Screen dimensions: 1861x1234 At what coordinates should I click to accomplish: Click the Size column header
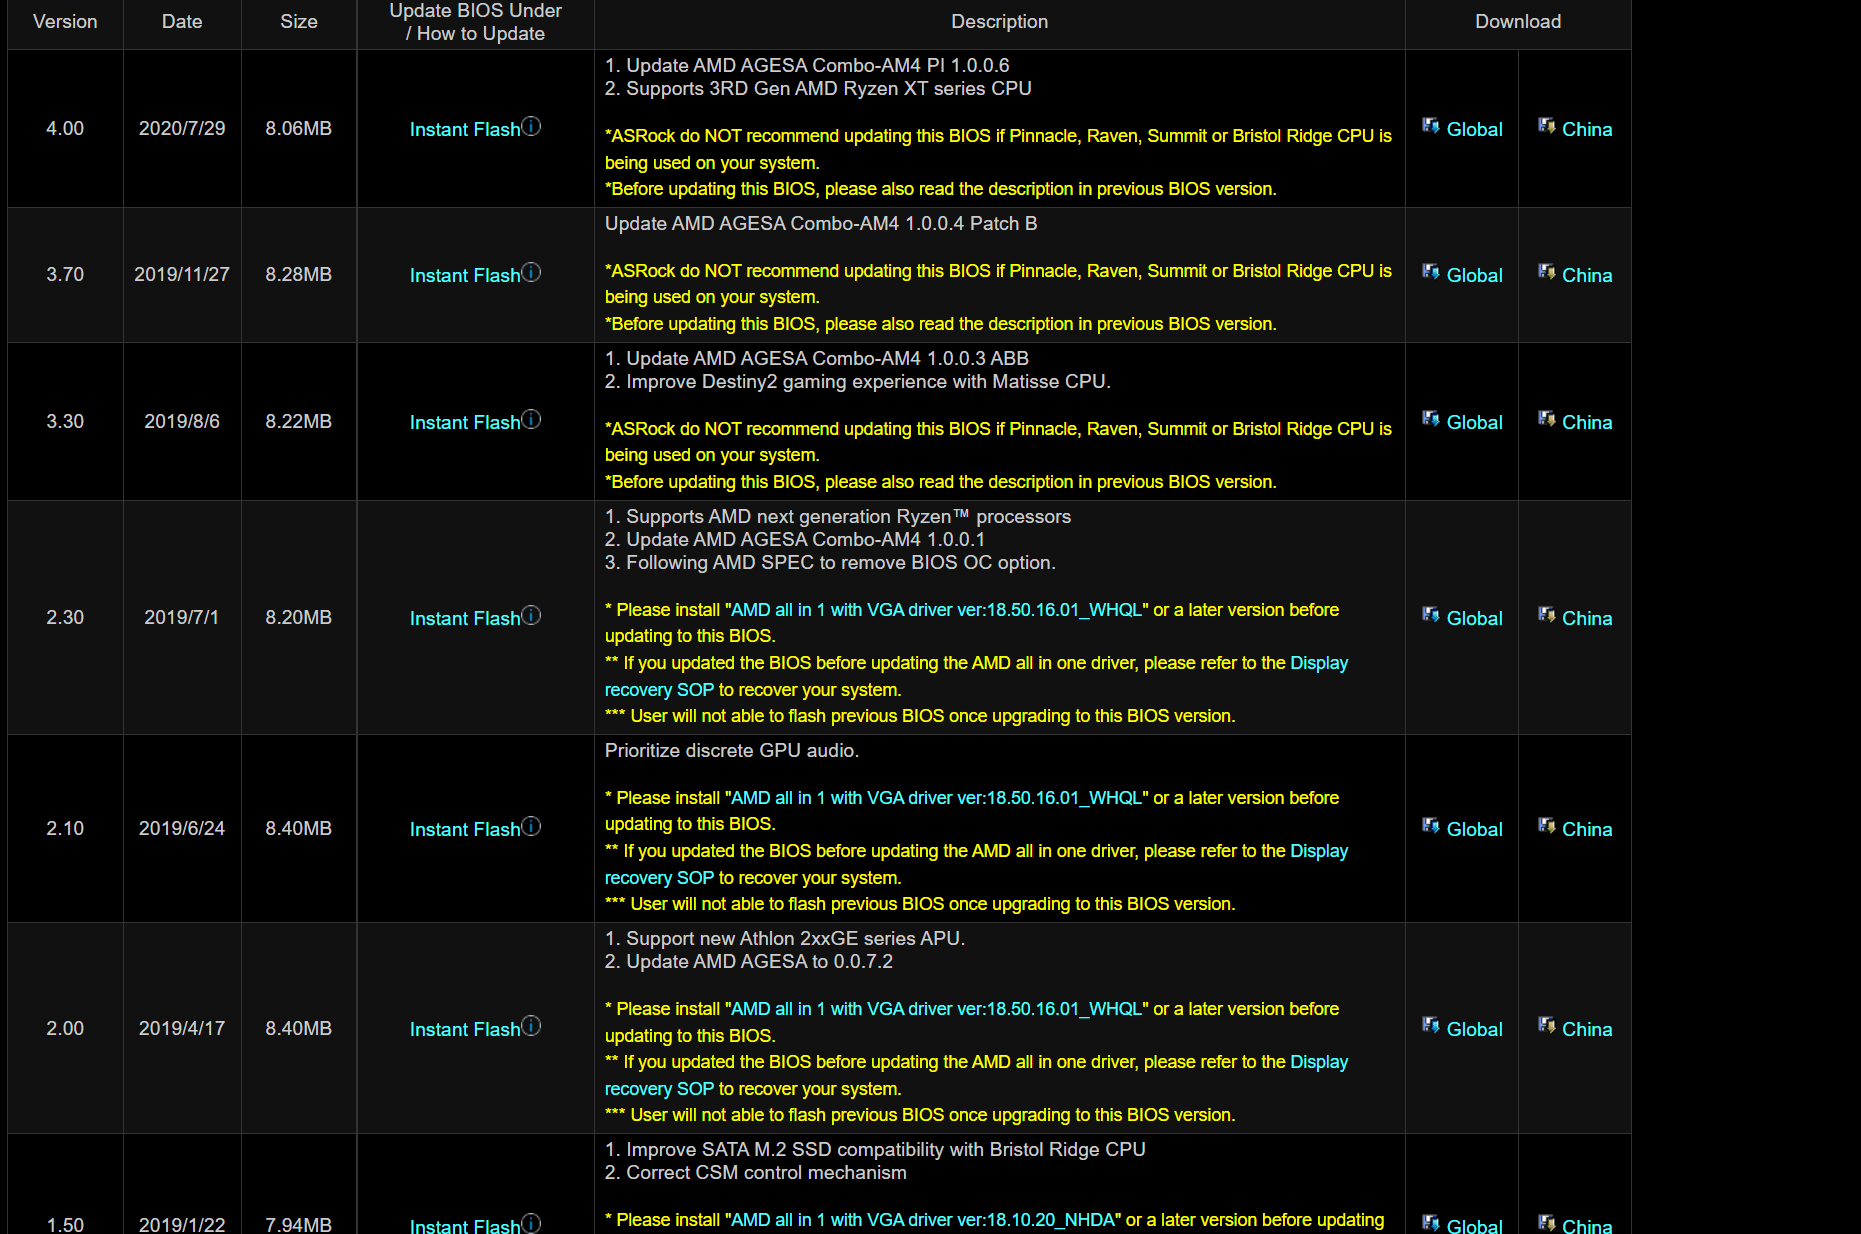(299, 21)
